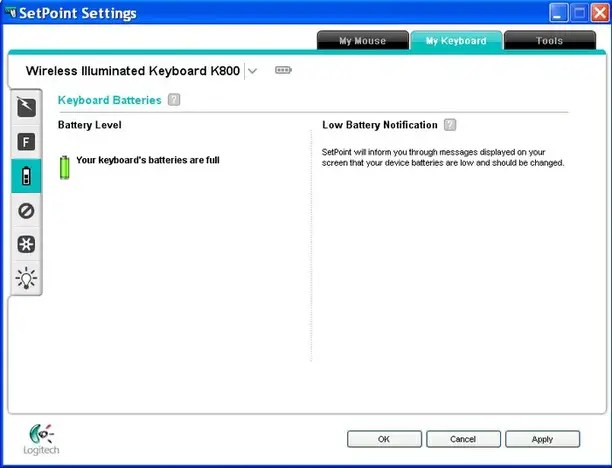Viewport: 612px width, 468px height.
Task: Click the Logitech logo
Action: (x=41, y=440)
